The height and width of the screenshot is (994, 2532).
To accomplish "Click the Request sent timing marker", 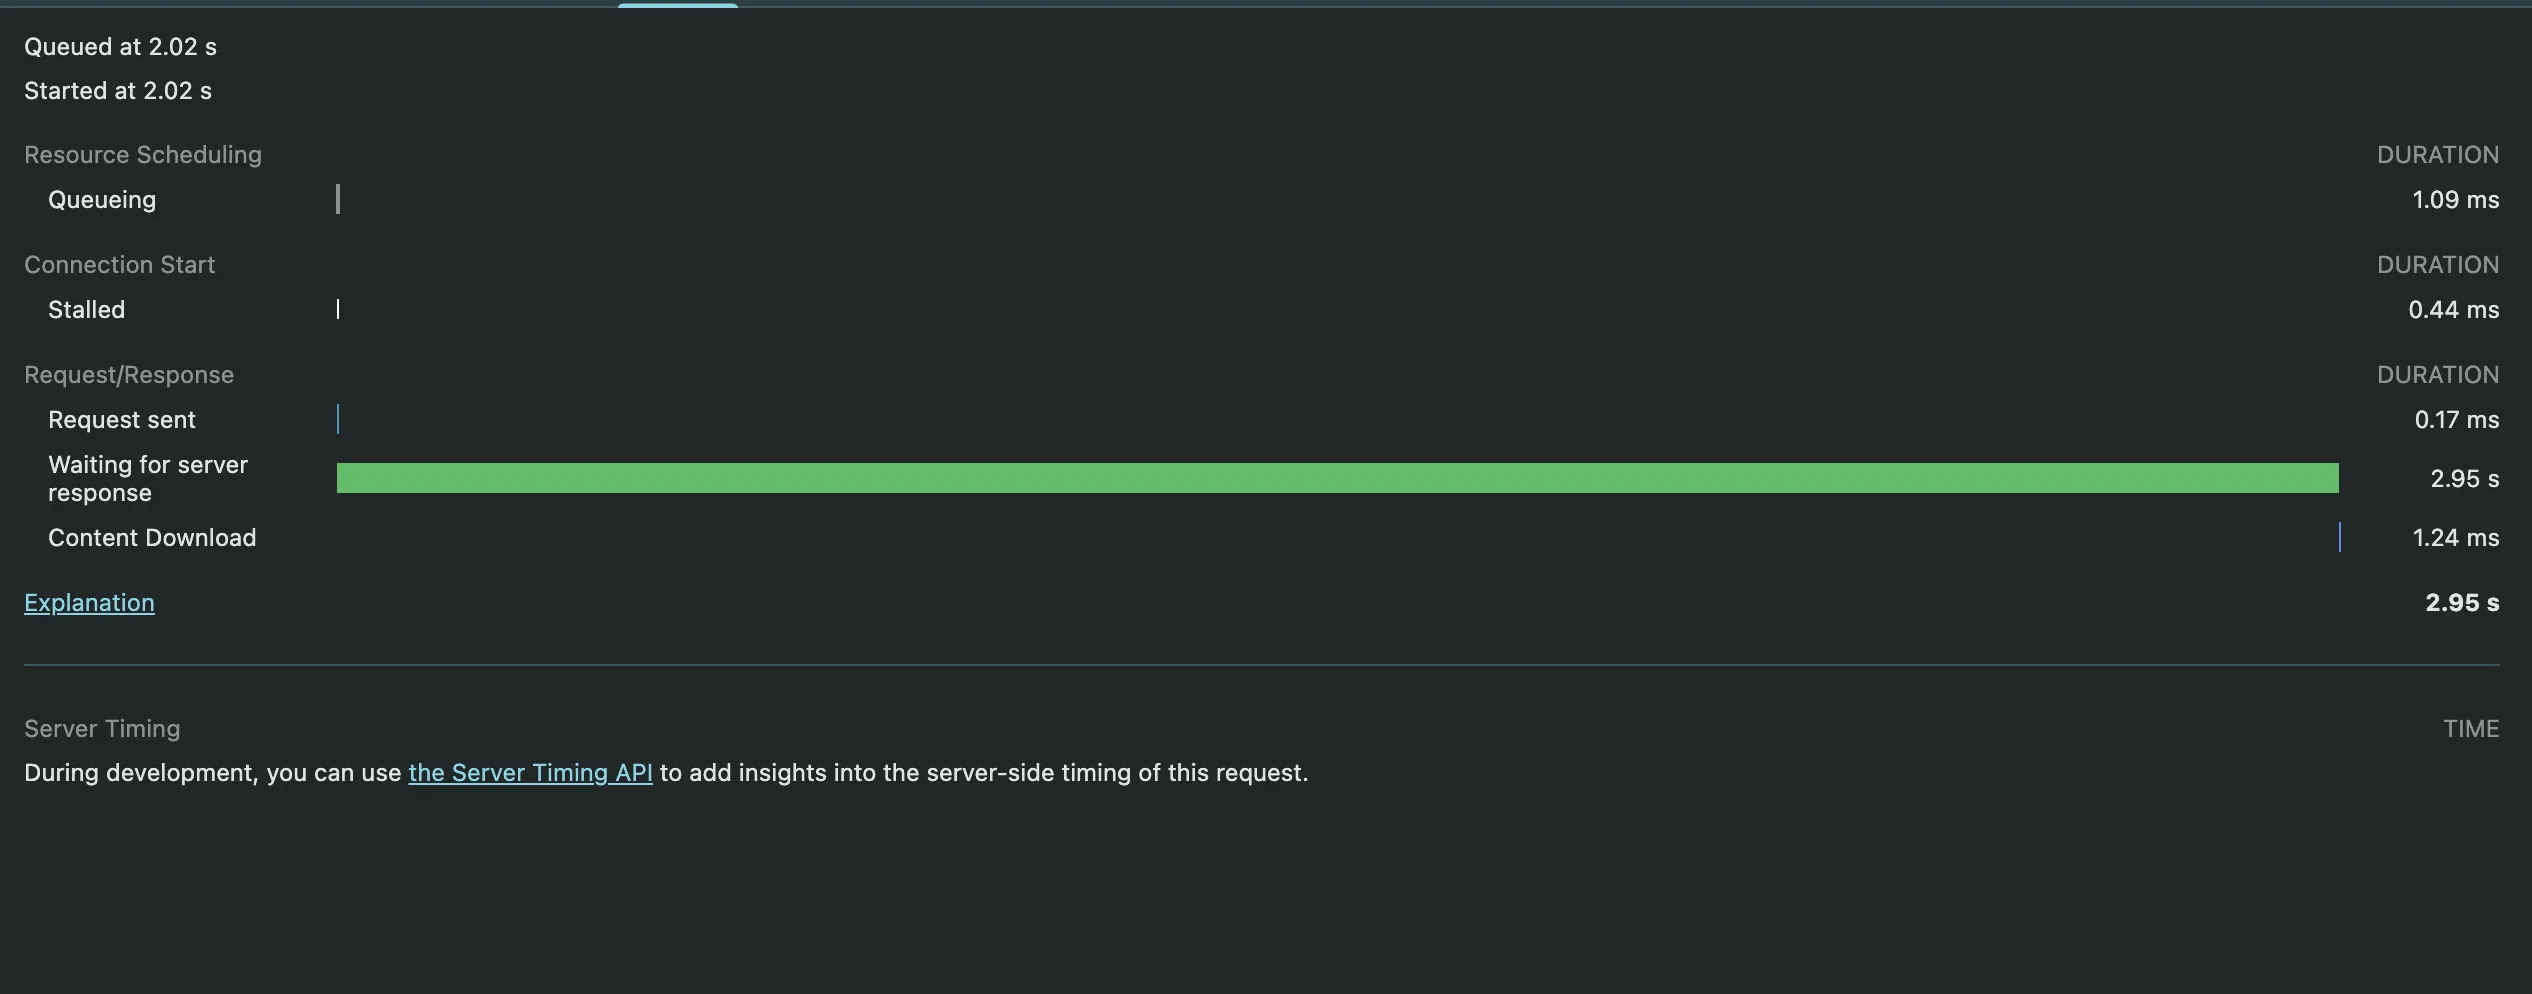I will click(338, 419).
